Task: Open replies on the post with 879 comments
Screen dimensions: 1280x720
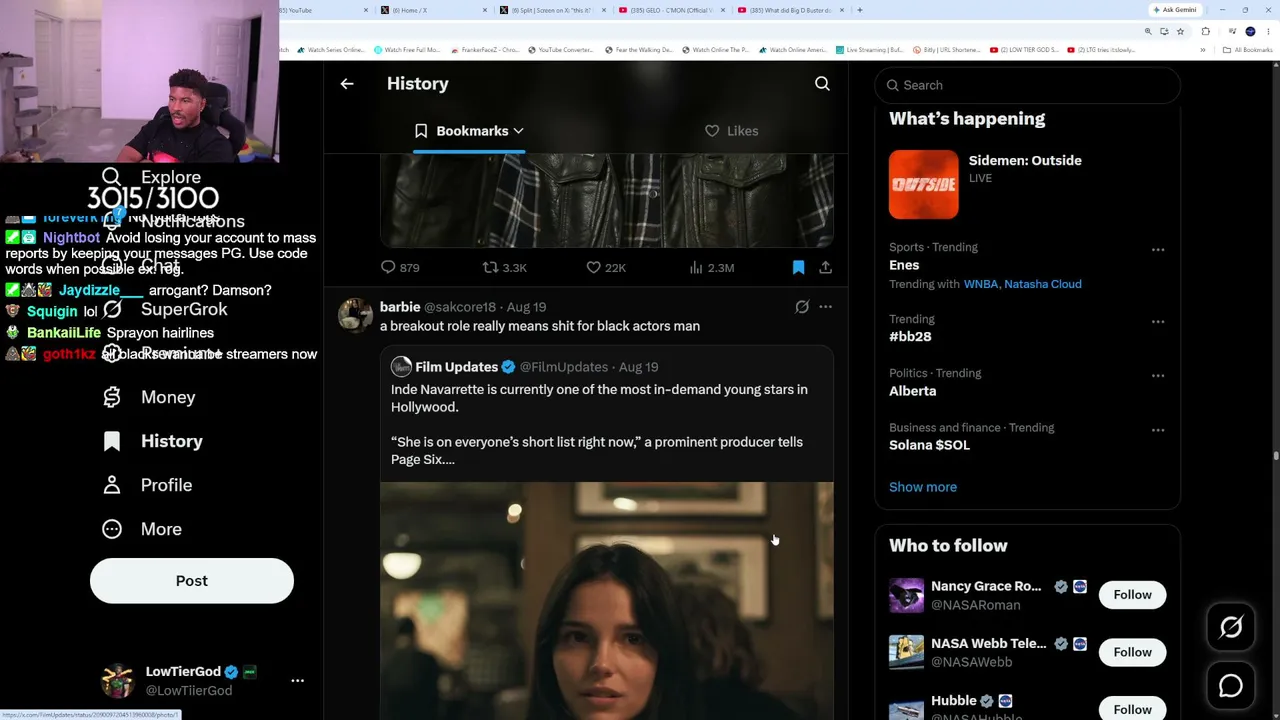Action: point(399,268)
